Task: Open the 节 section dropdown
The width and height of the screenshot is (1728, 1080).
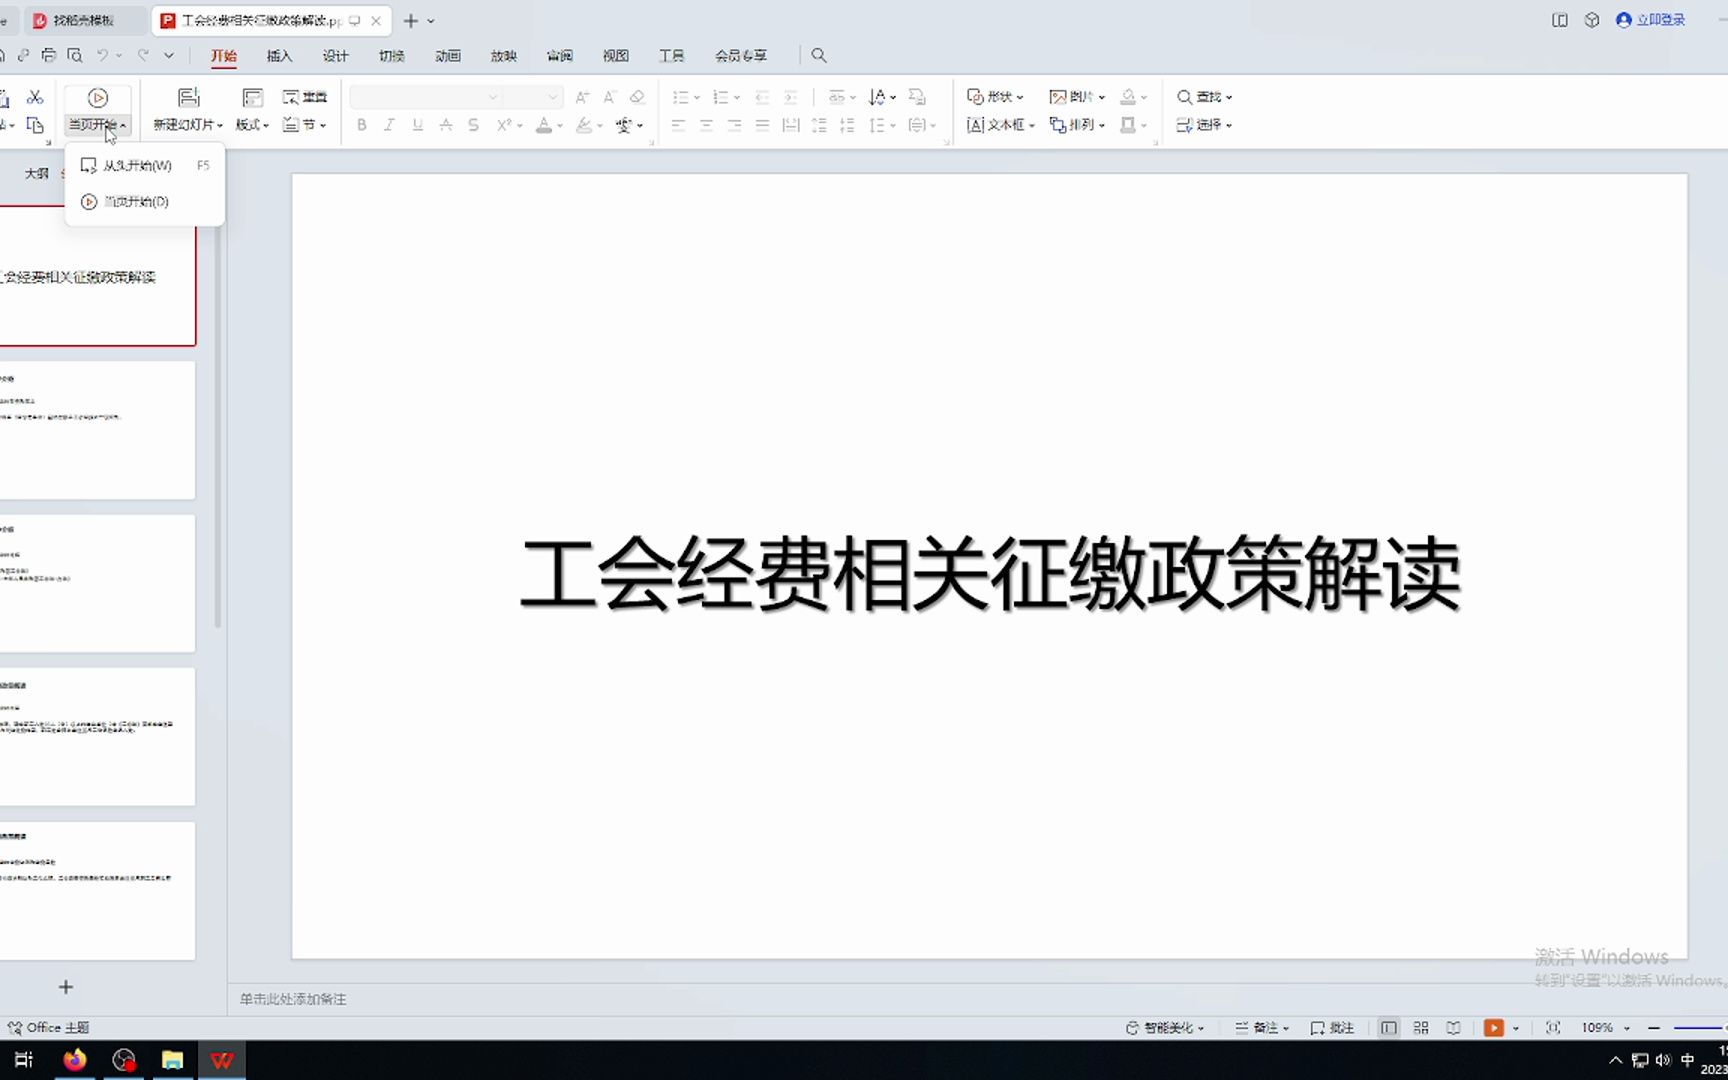Action: point(305,125)
